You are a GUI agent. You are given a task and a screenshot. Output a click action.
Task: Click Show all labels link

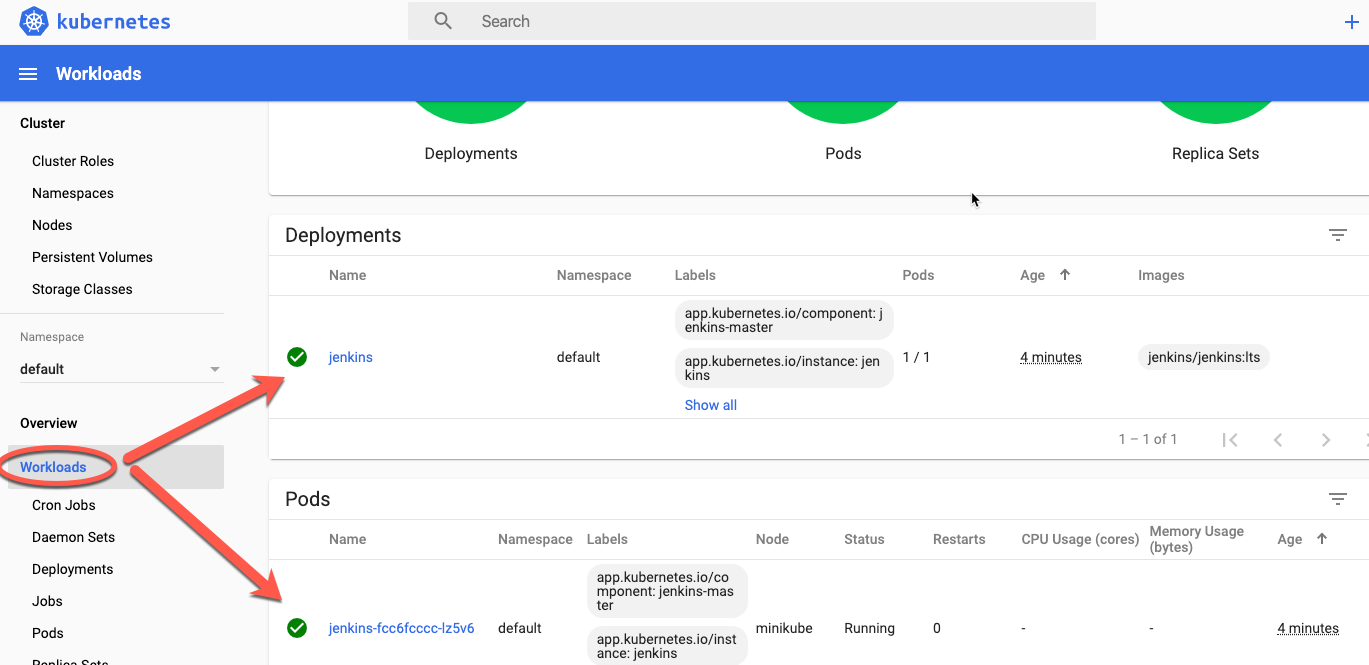(710, 405)
